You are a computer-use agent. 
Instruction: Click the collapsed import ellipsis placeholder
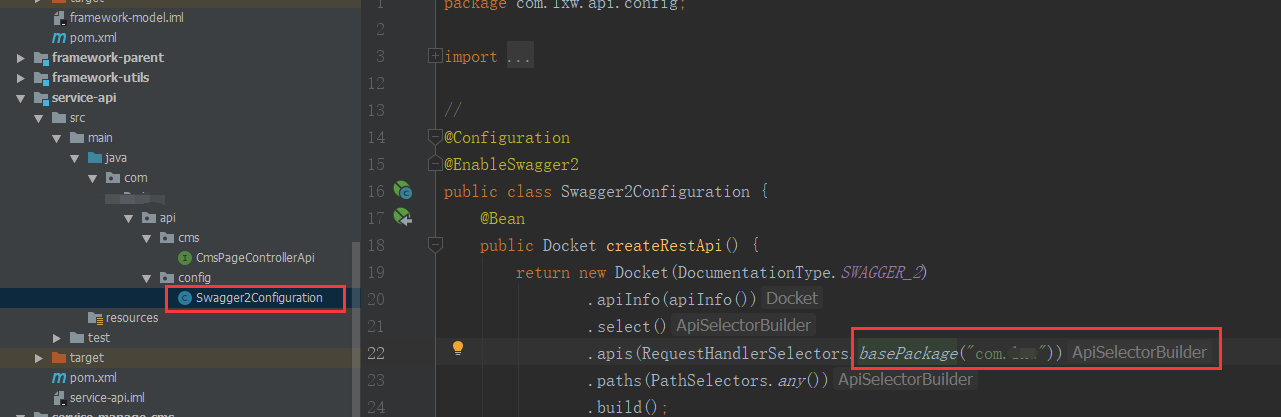pyautogui.click(x=519, y=57)
